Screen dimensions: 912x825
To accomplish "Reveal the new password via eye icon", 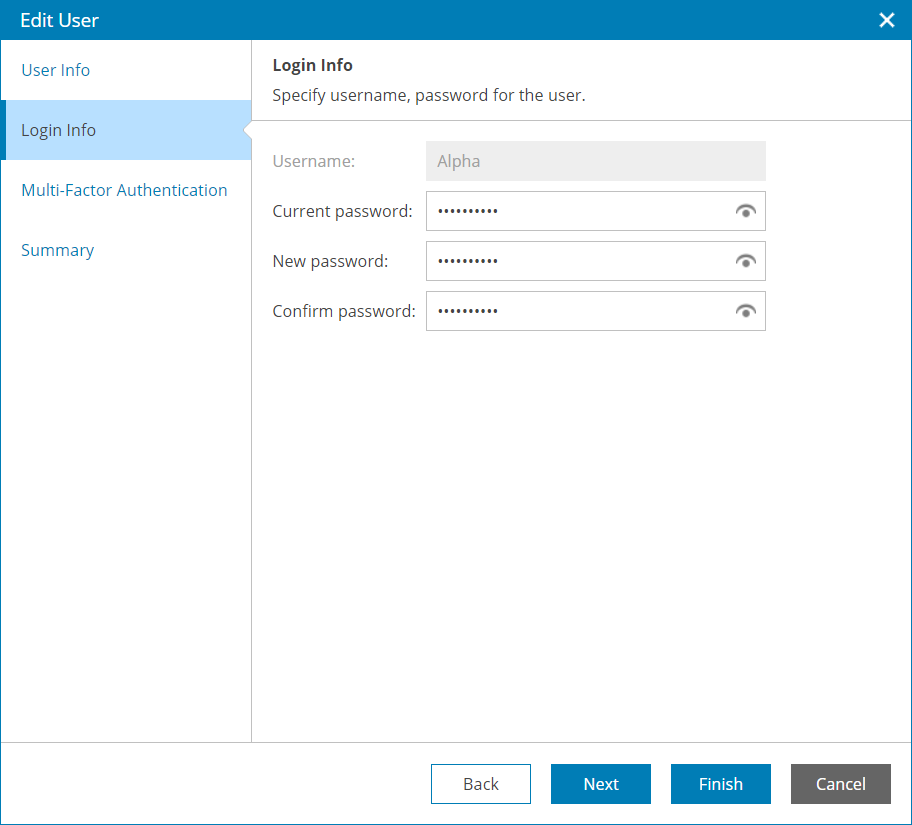I will coord(745,261).
